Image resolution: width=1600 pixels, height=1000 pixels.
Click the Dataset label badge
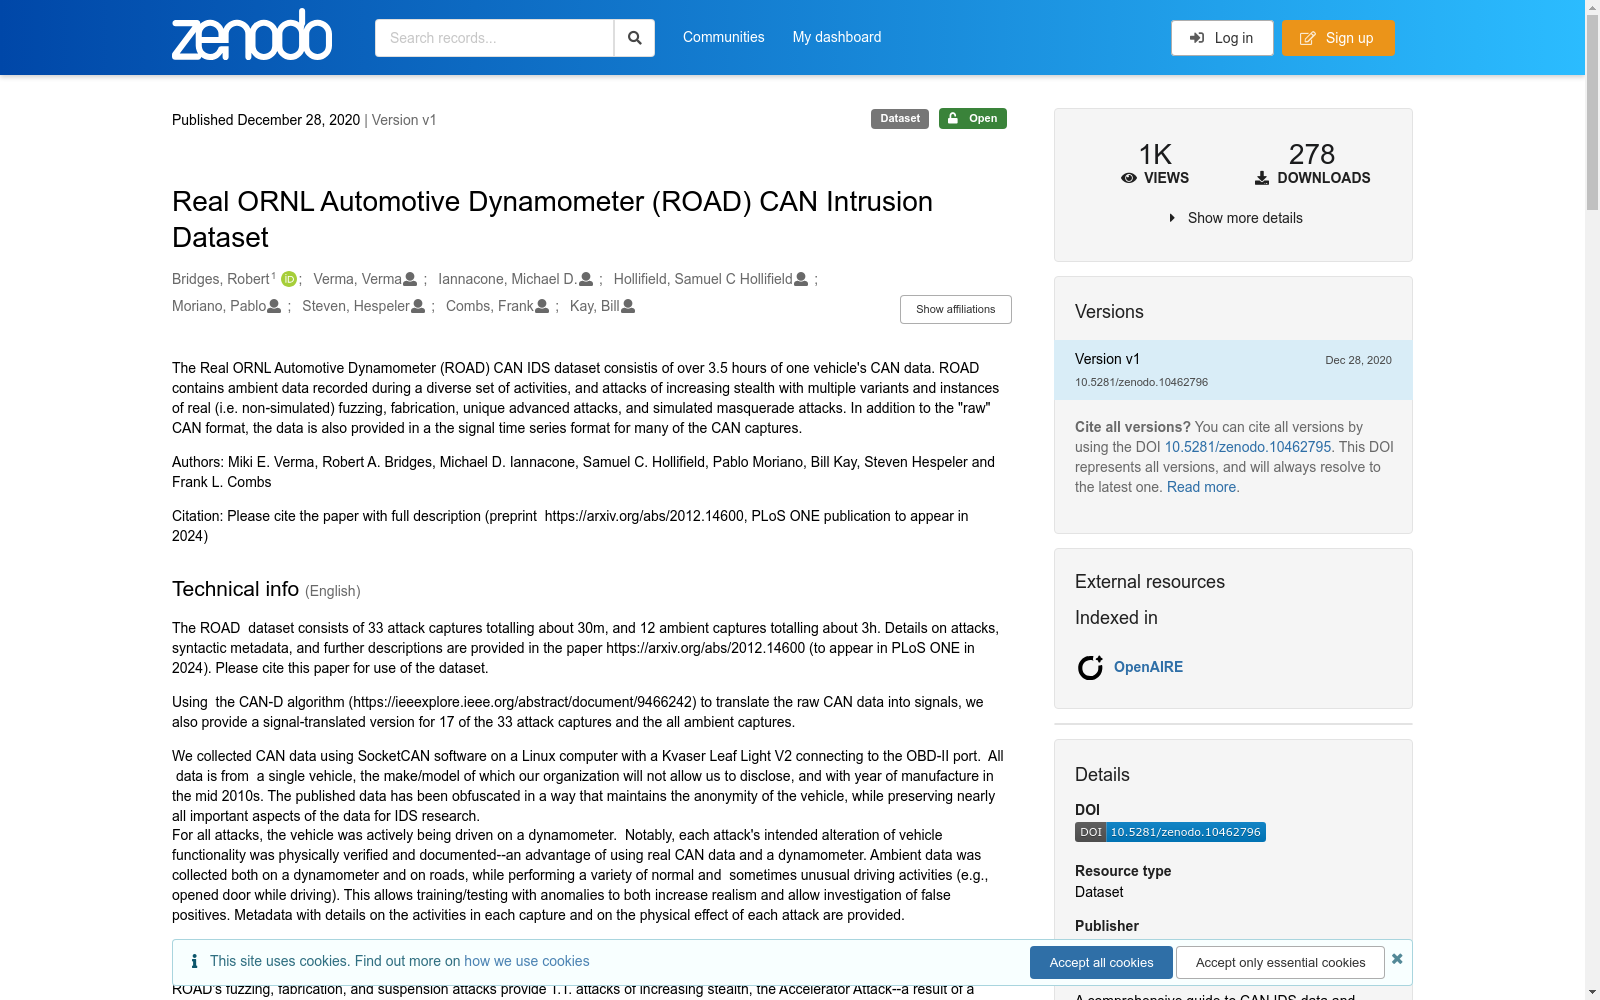click(x=900, y=119)
